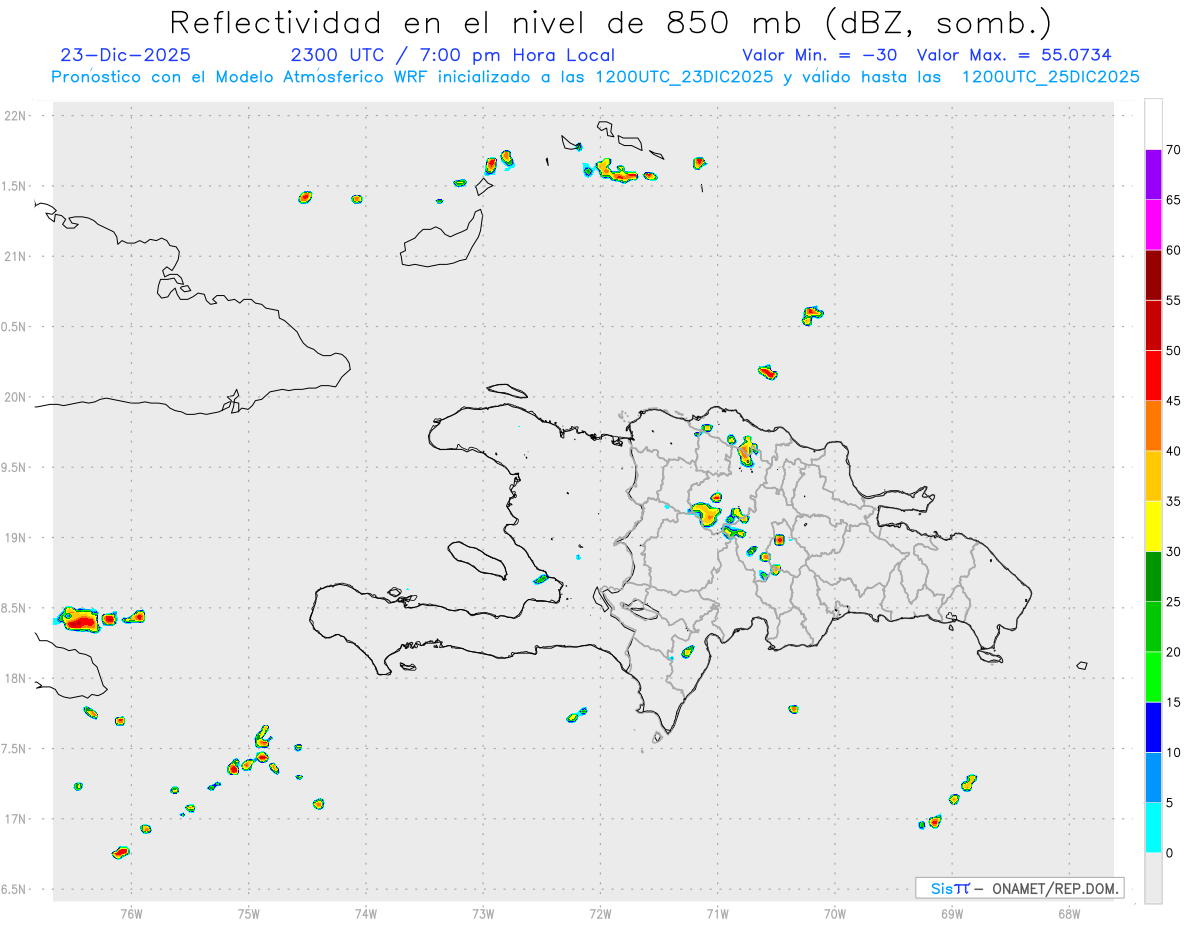Click the 'SisTT – ONAMET/REP.DOM.' credit box
The width and height of the screenshot is (1200, 927).
(x=1020, y=888)
